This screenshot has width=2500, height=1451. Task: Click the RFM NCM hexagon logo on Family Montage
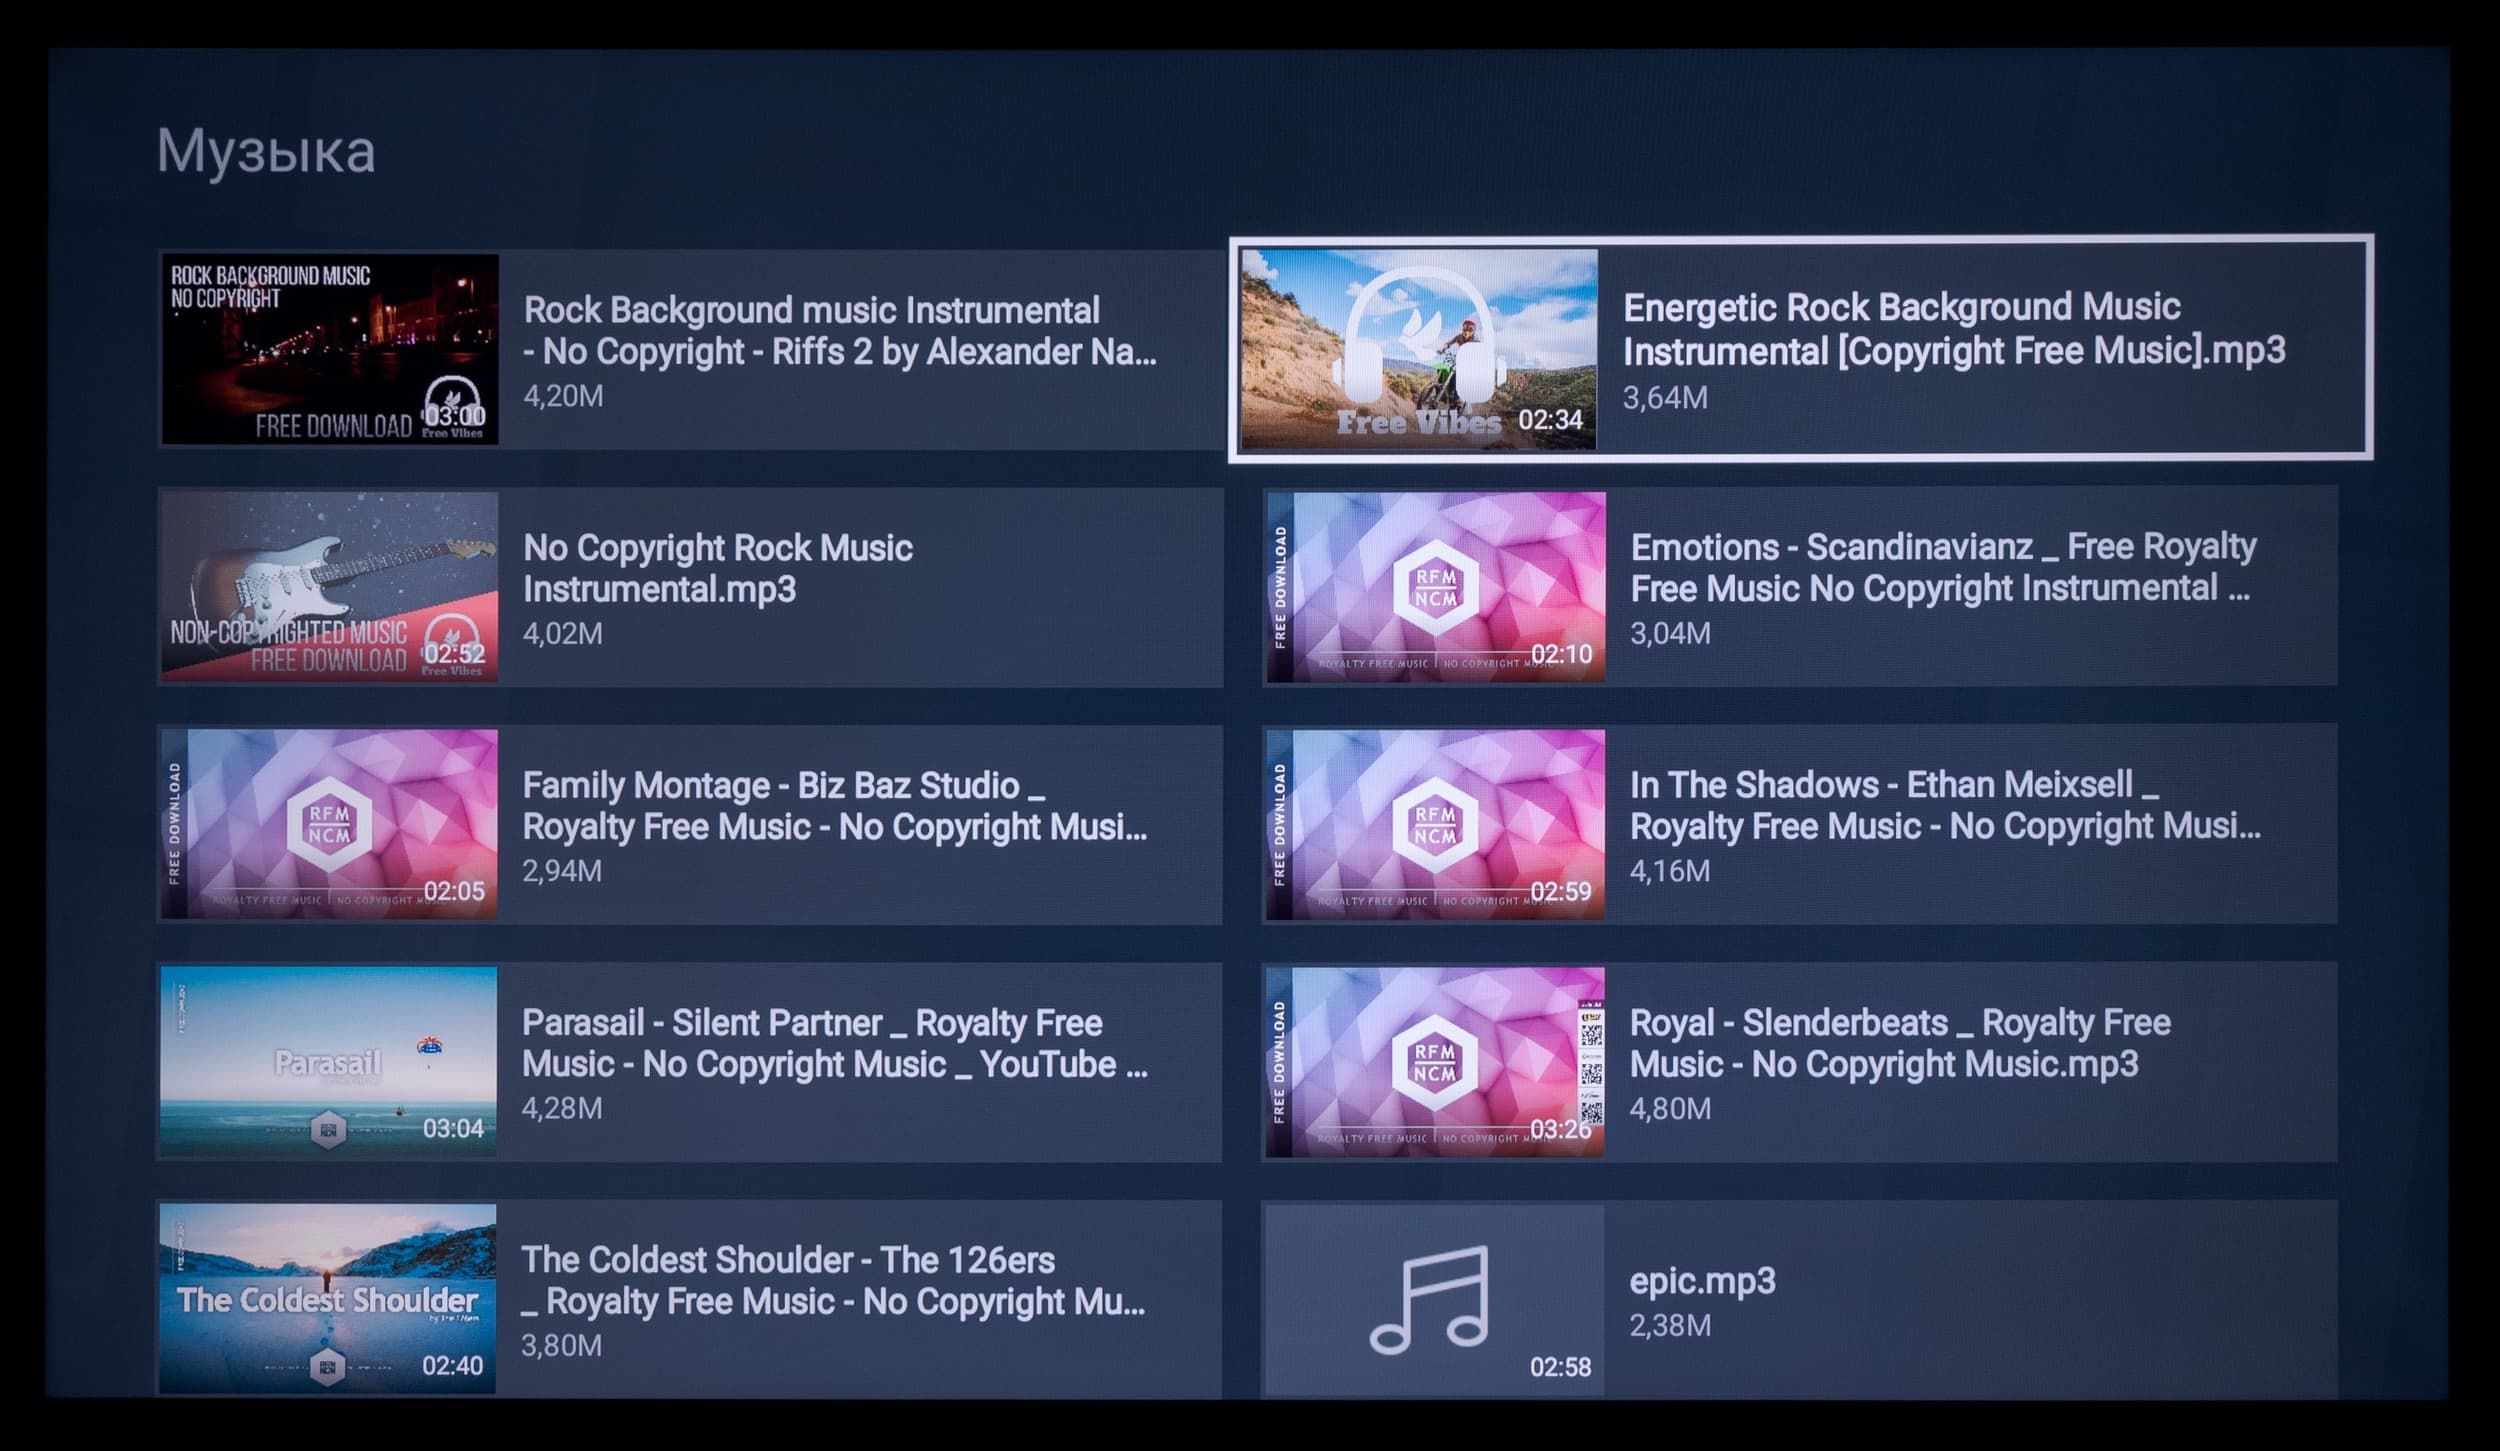click(x=329, y=824)
